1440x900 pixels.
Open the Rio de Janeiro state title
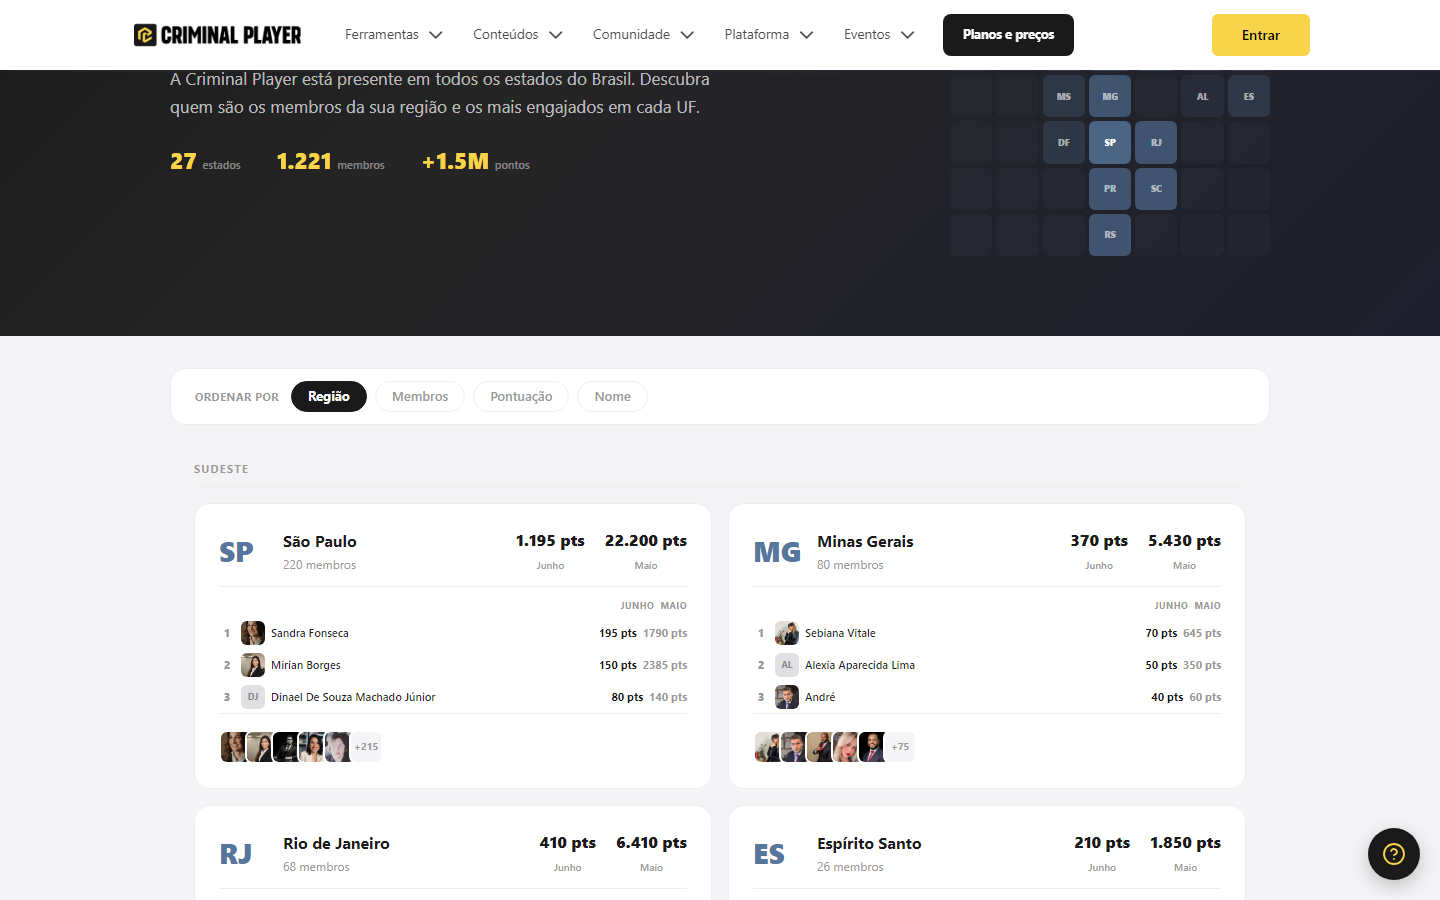(x=336, y=843)
